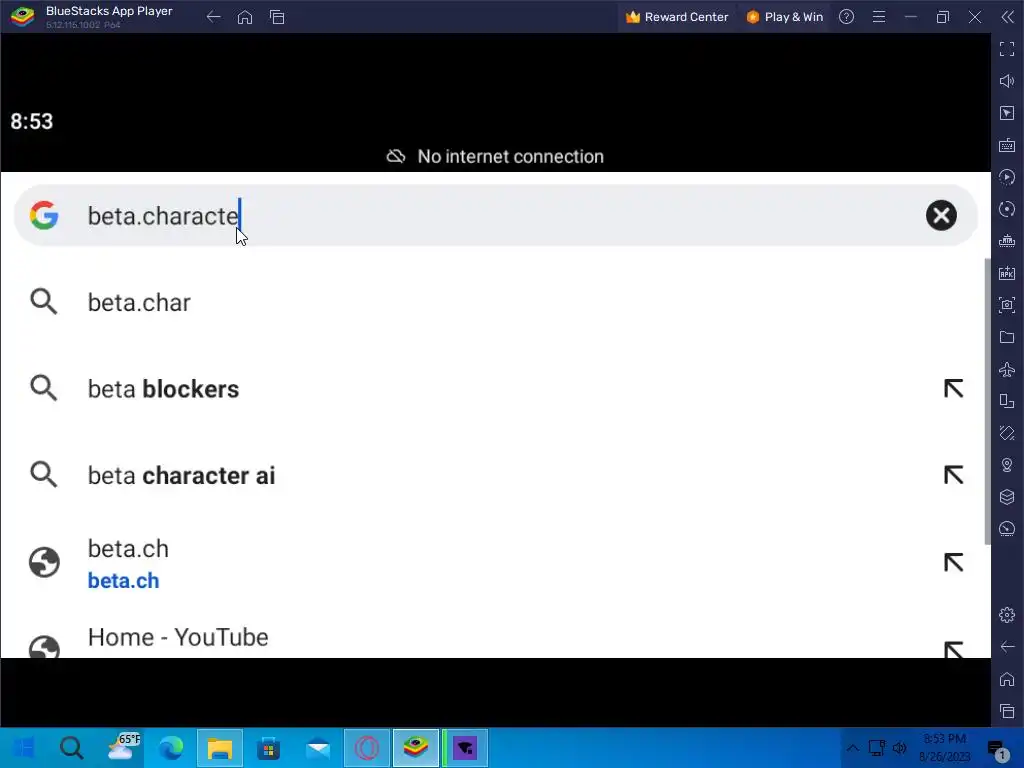Focus the beta.characte search field
This screenshot has height=768, width=1024.
(495, 216)
